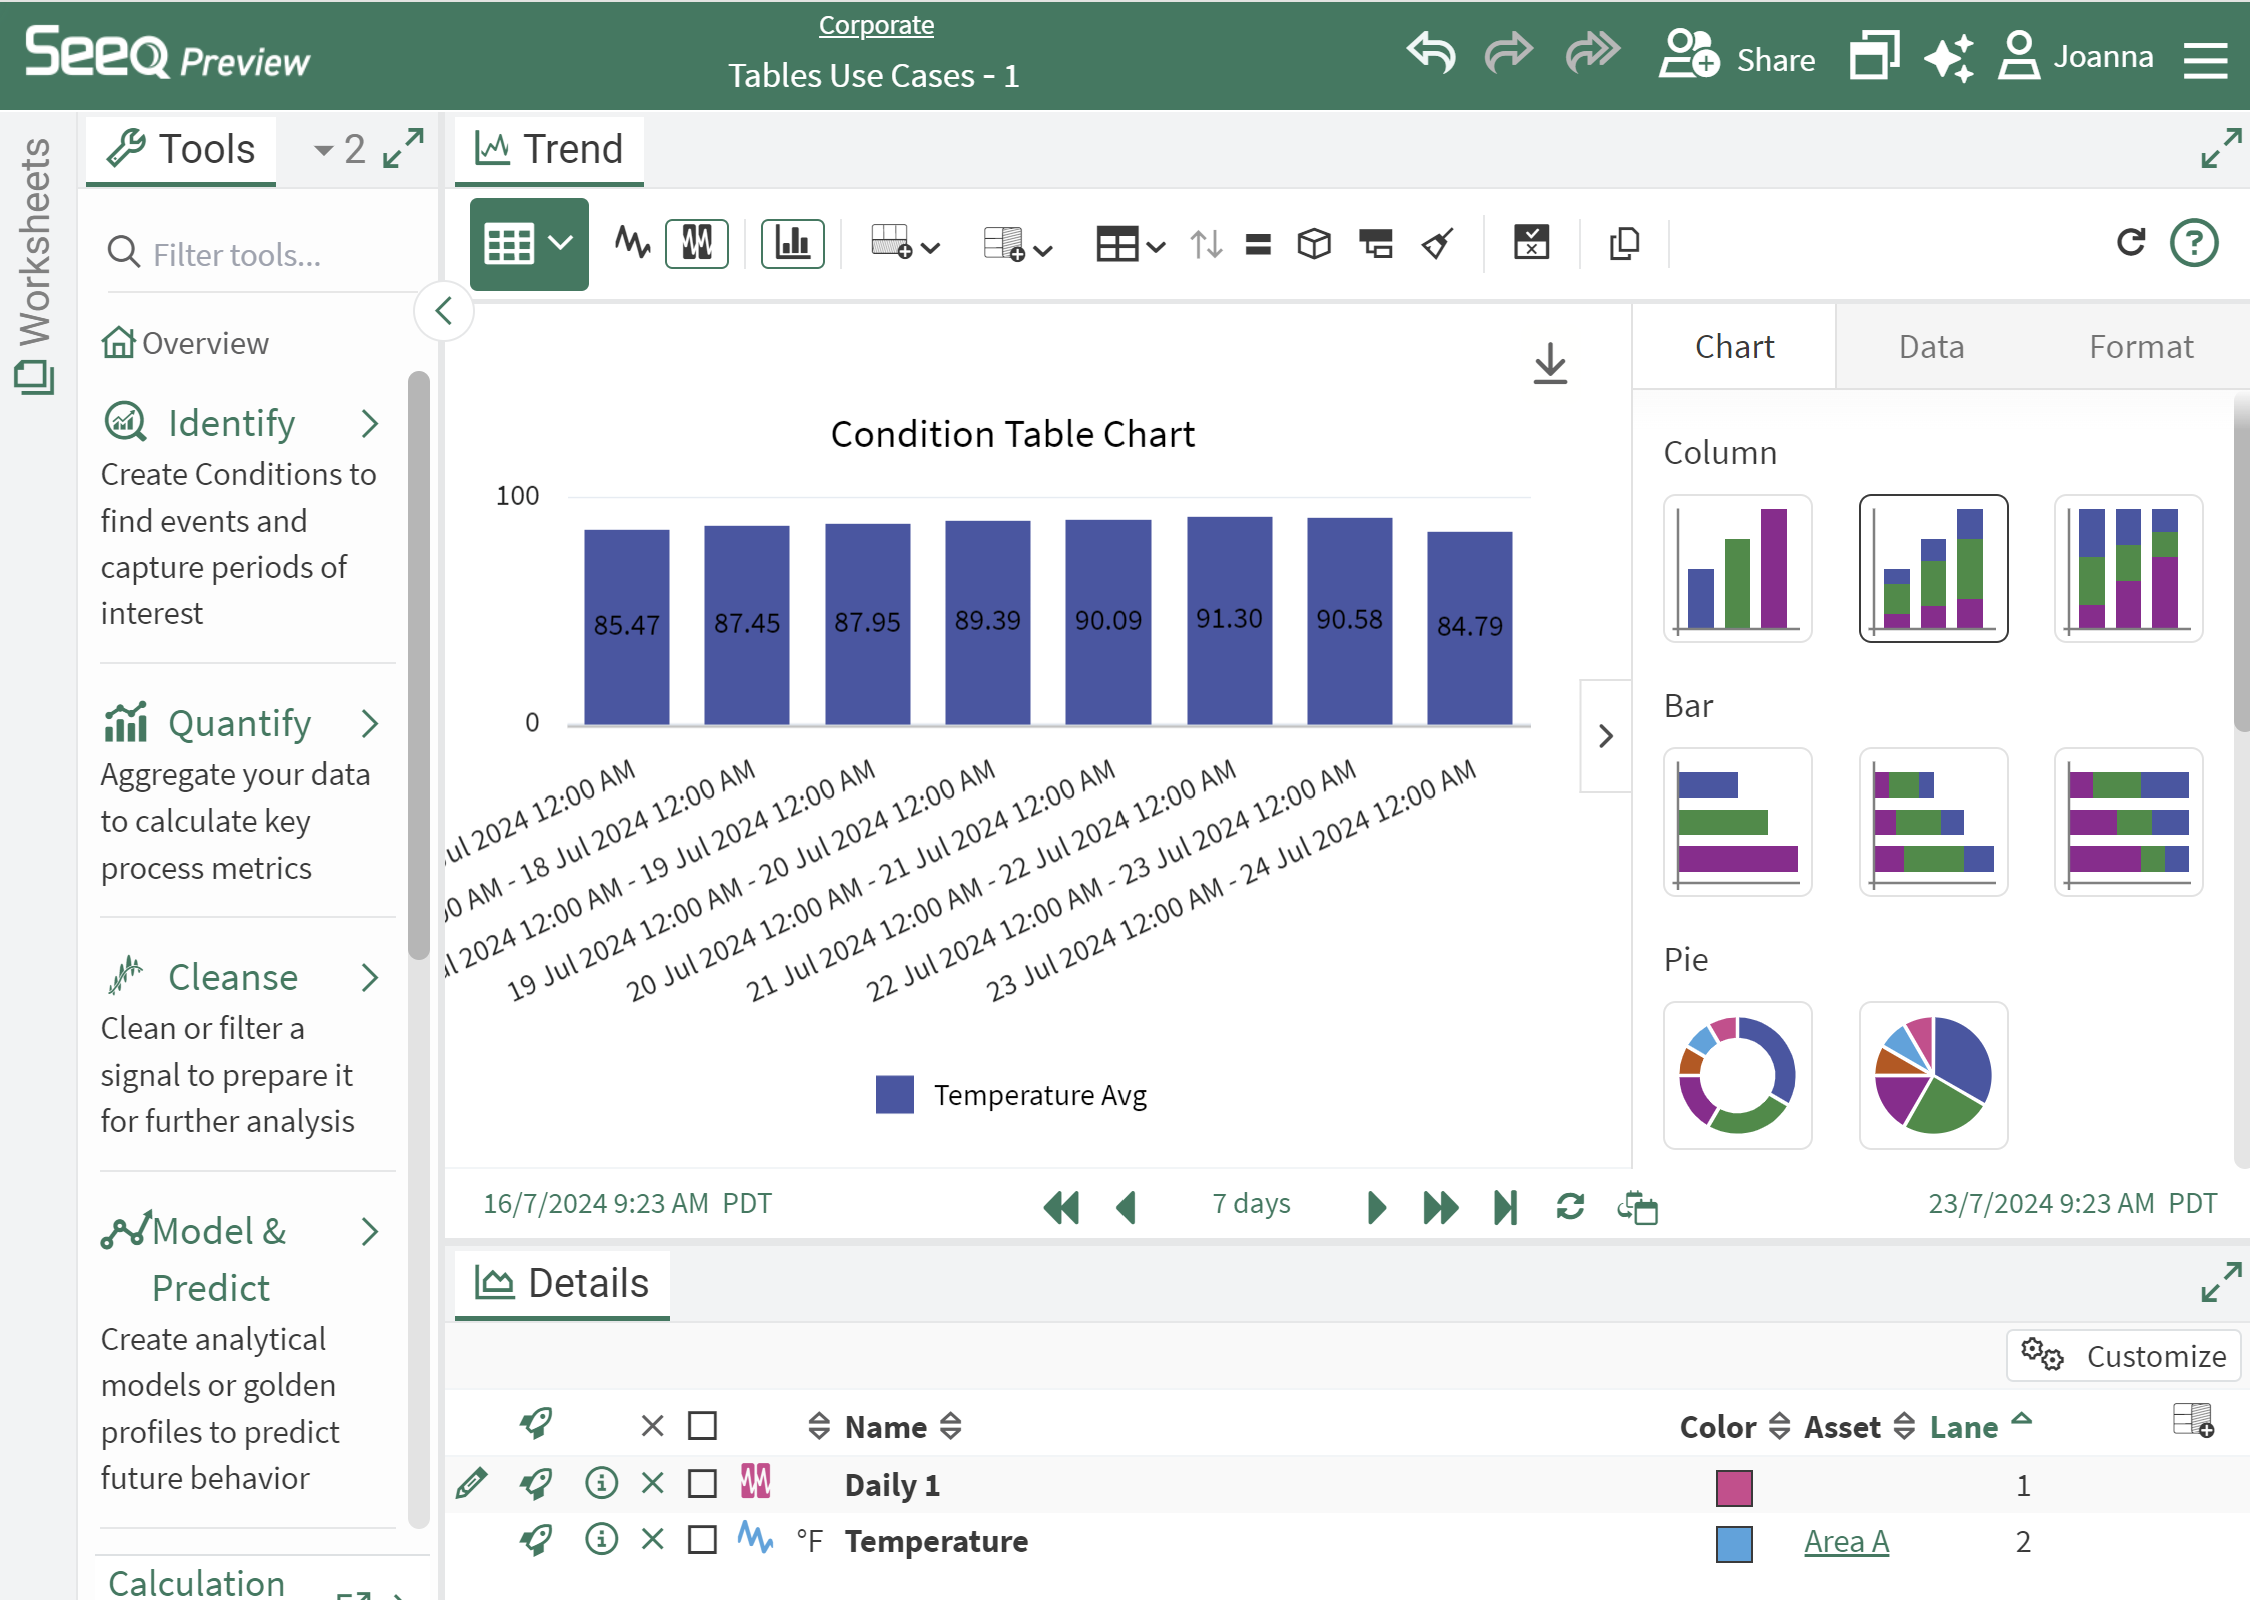Download the Condition Table Chart
2250x1600 pixels.
coord(1550,364)
